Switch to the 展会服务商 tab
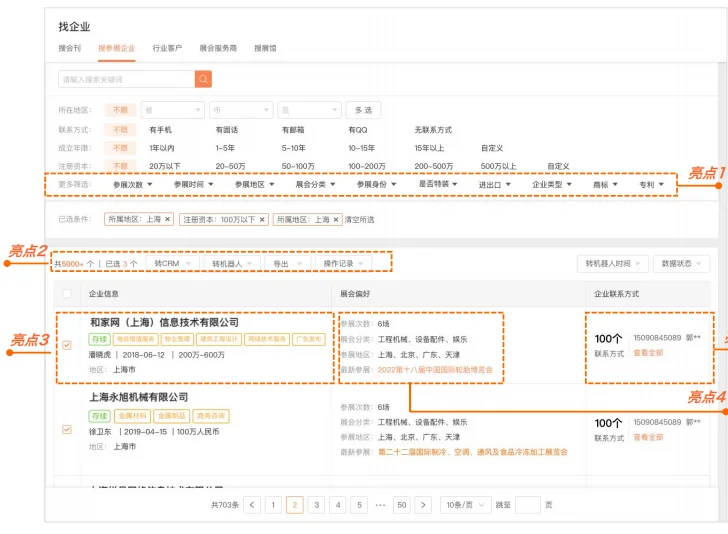Image resolution: width=728 pixels, height=534 pixels. [218, 48]
